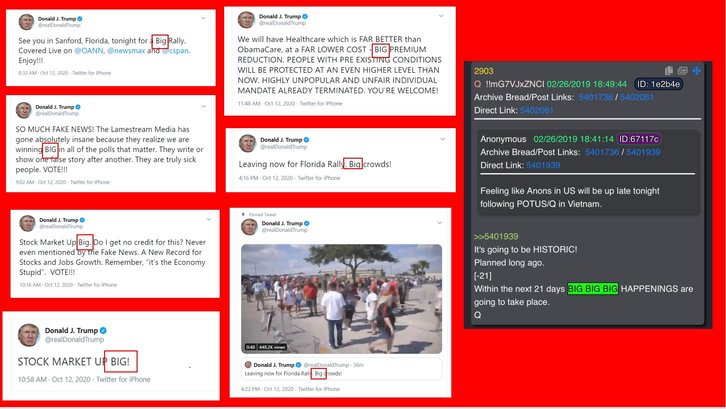The width and height of the screenshot is (726, 409).
Task: Expand the chevron on the Leaving now for Florida tweet
Action: point(443,139)
